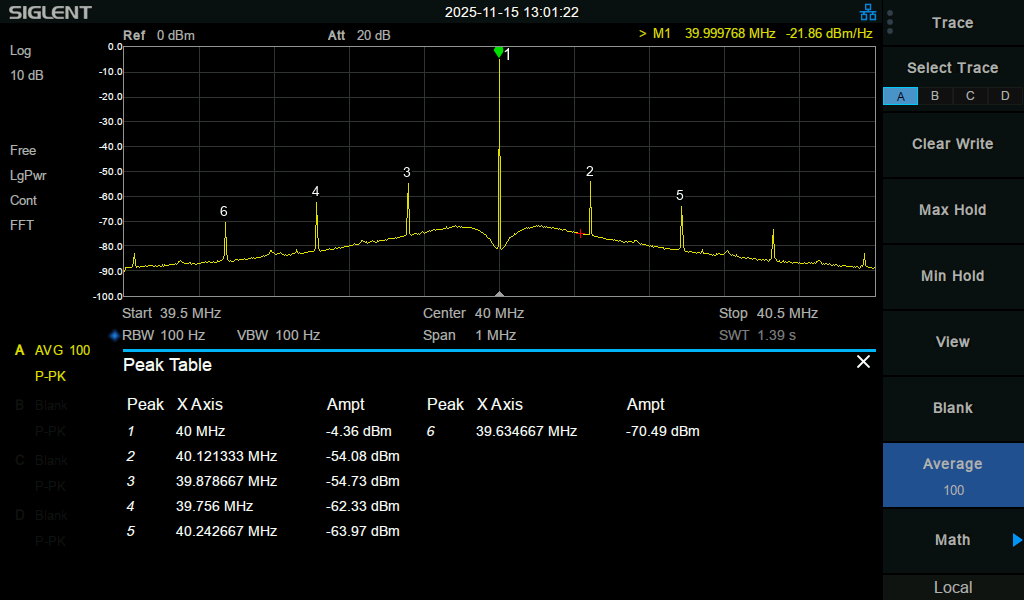This screenshot has width=1024, height=600.
Task: Click peak 3 frequency 39.878667 MHz
Action: click(x=227, y=481)
